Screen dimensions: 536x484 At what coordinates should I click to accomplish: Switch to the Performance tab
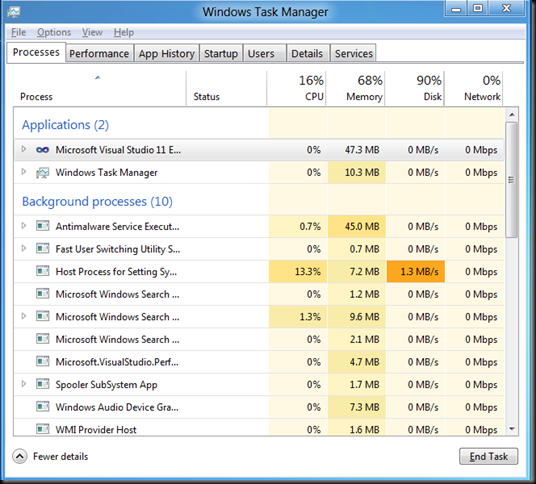99,53
